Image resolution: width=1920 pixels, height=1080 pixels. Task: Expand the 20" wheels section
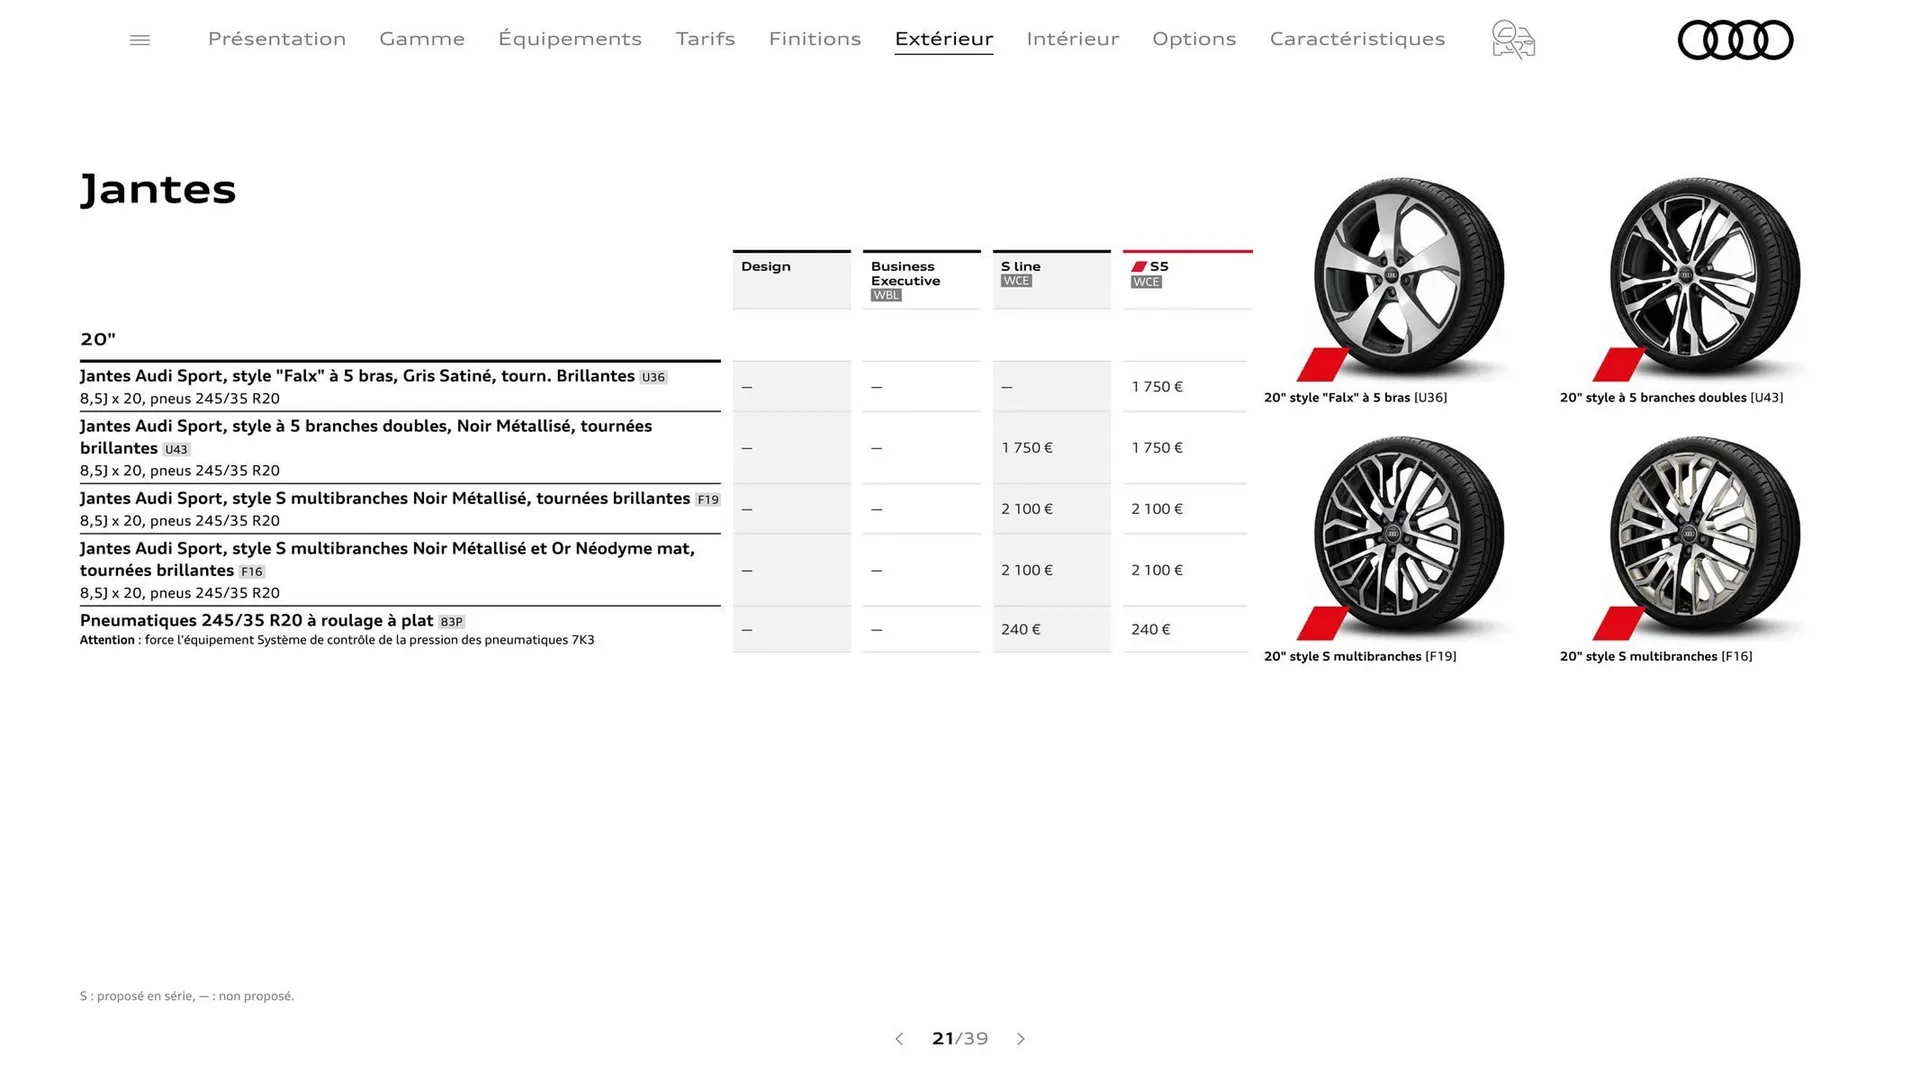[98, 339]
